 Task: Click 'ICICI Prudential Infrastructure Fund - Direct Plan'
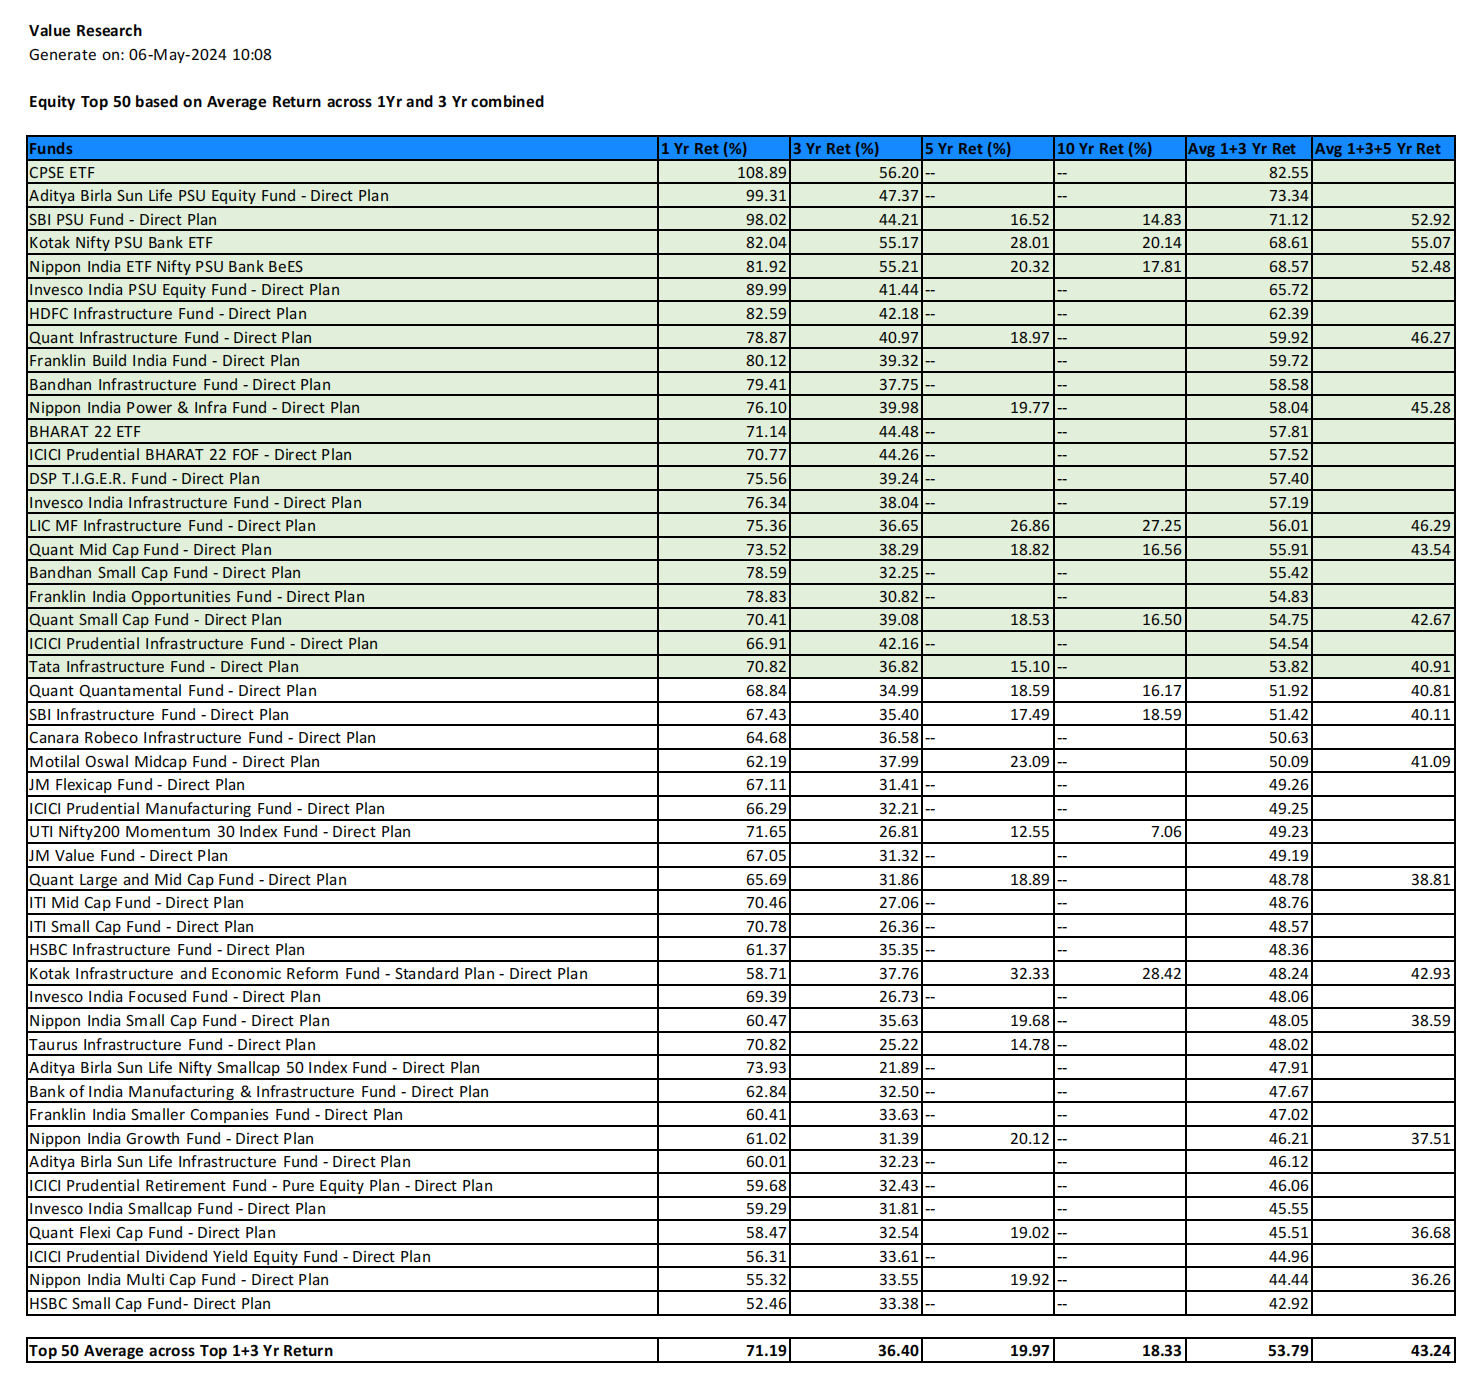pyautogui.click(x=203, y=644)
